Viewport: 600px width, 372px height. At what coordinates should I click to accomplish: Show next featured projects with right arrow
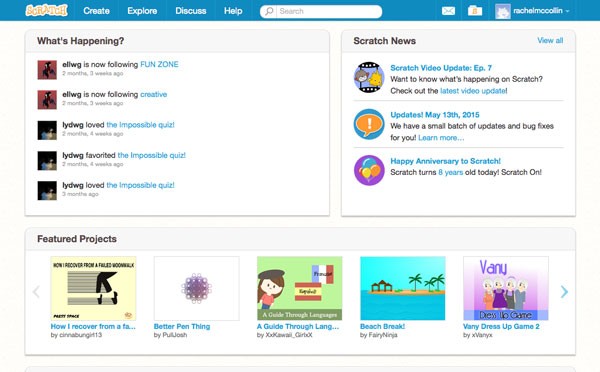(x=564, y=292)
